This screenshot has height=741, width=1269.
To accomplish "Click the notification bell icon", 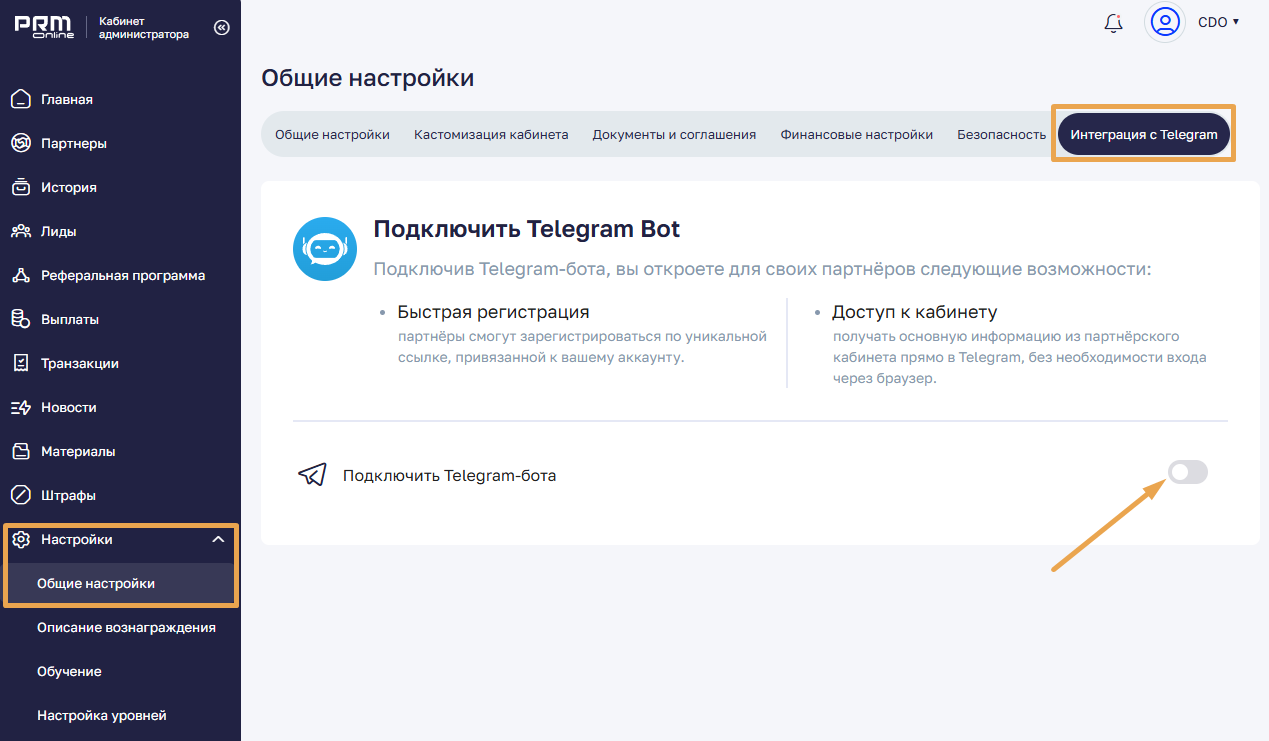I will [x=1113, y=23].
